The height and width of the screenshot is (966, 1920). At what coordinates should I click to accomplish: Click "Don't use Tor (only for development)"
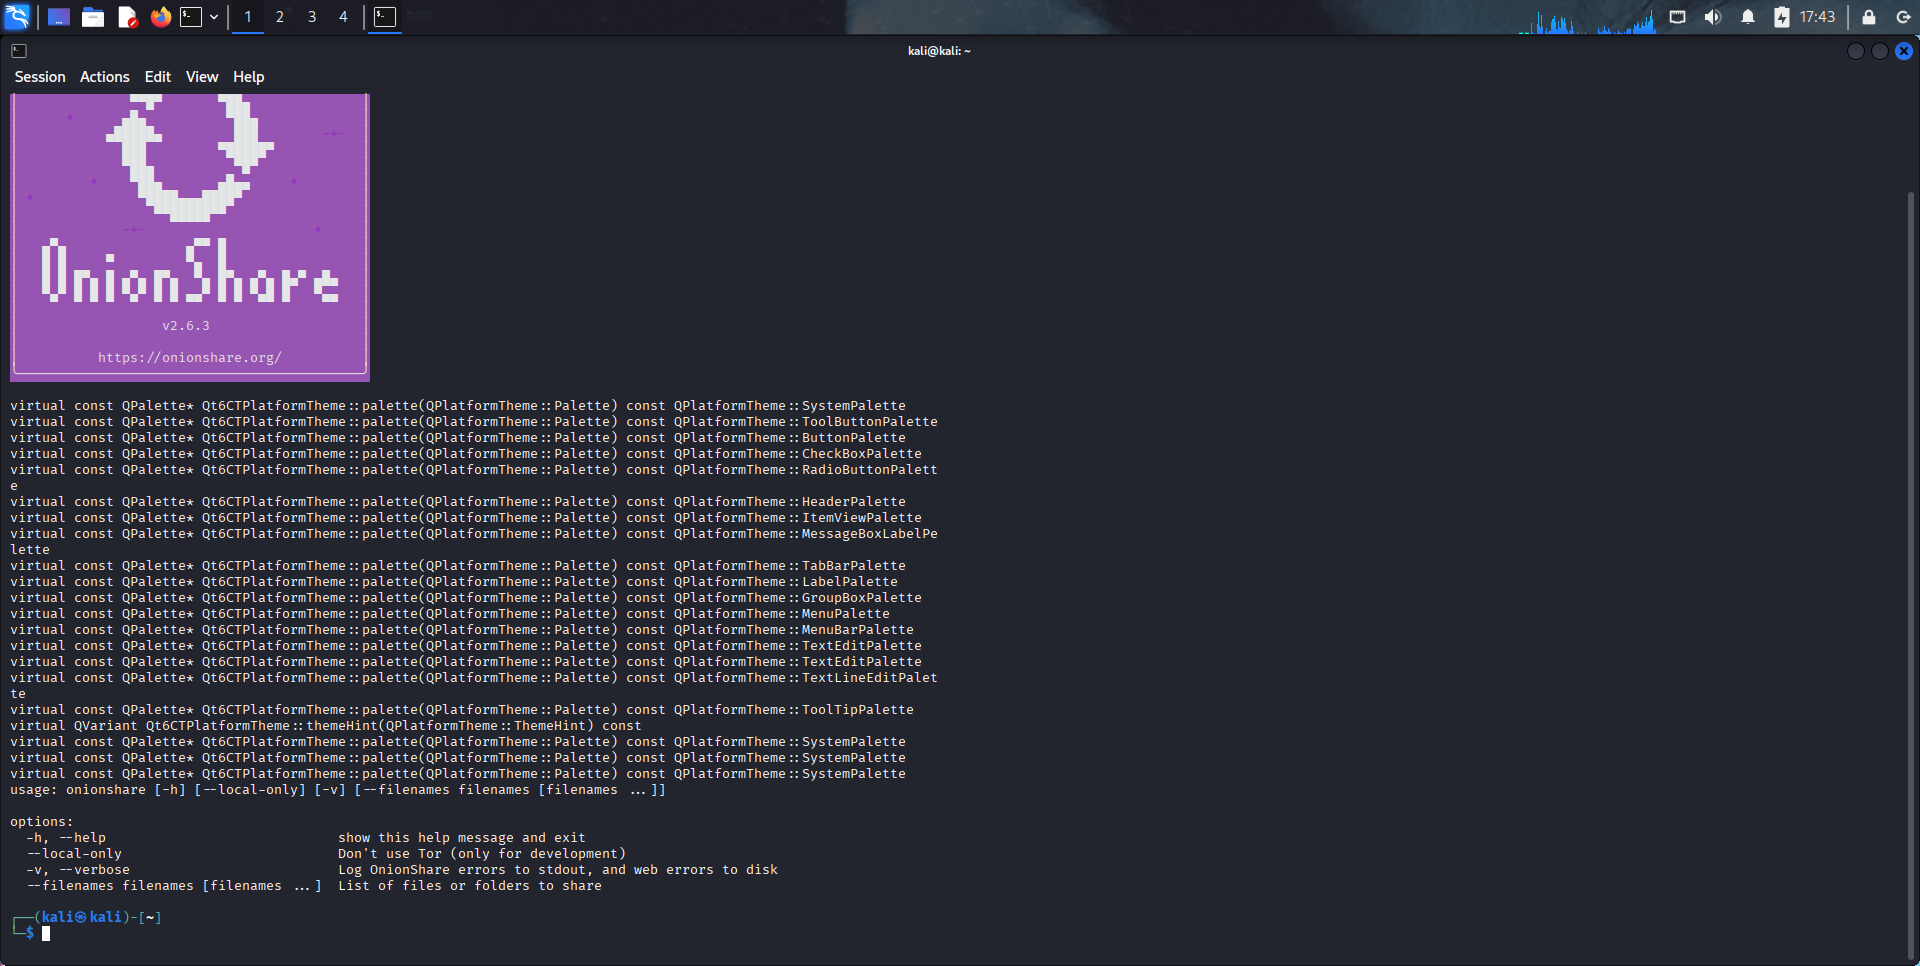coord(482,854)
